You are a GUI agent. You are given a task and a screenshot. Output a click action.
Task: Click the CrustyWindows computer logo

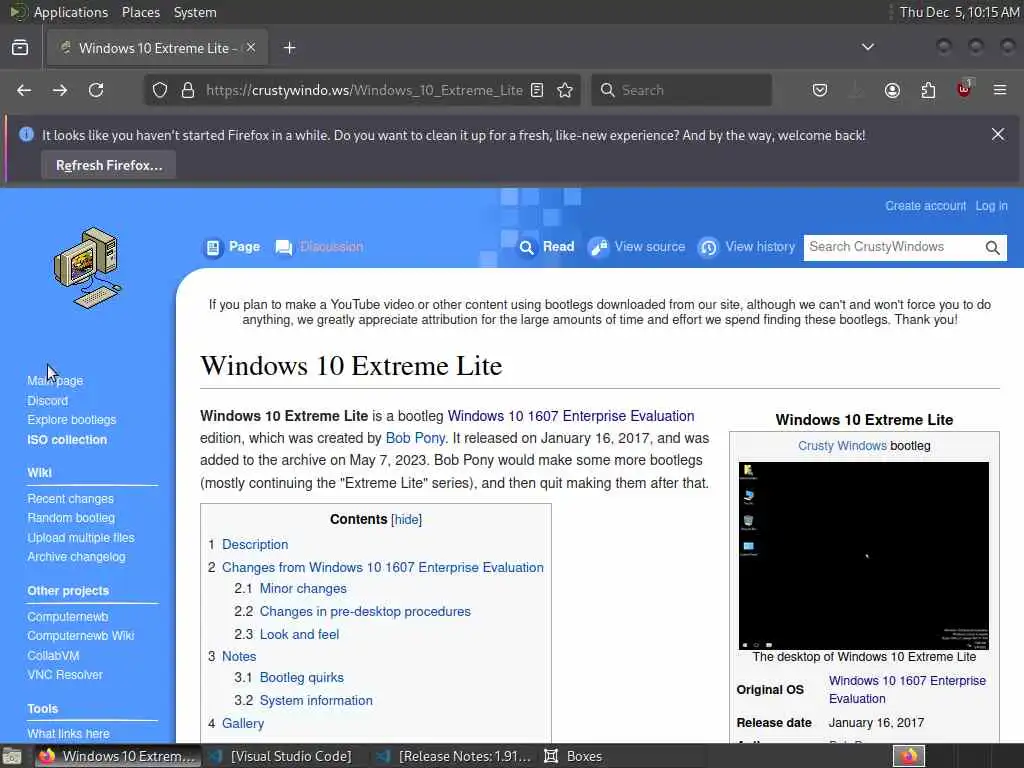88,268
